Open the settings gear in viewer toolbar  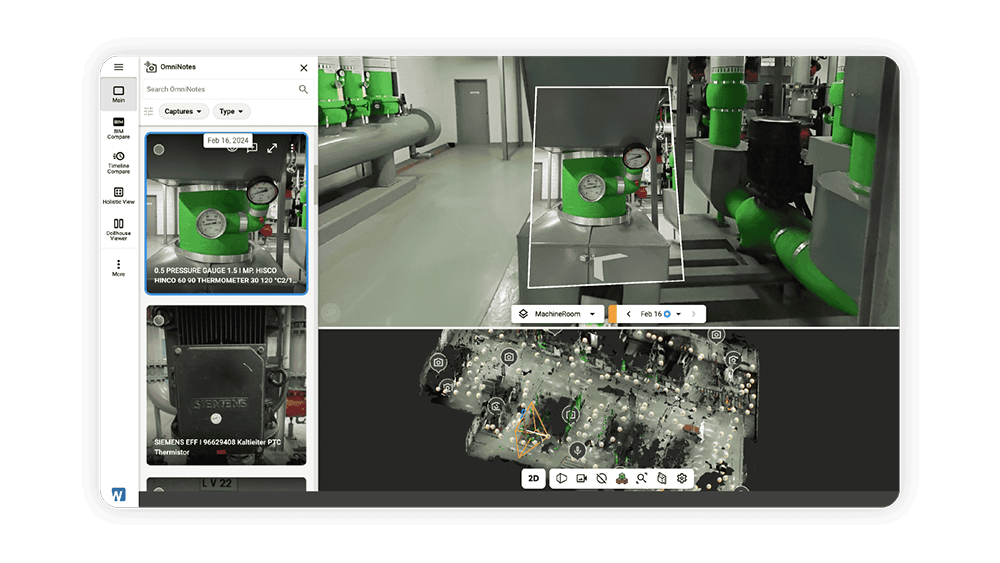coord(682,478)
